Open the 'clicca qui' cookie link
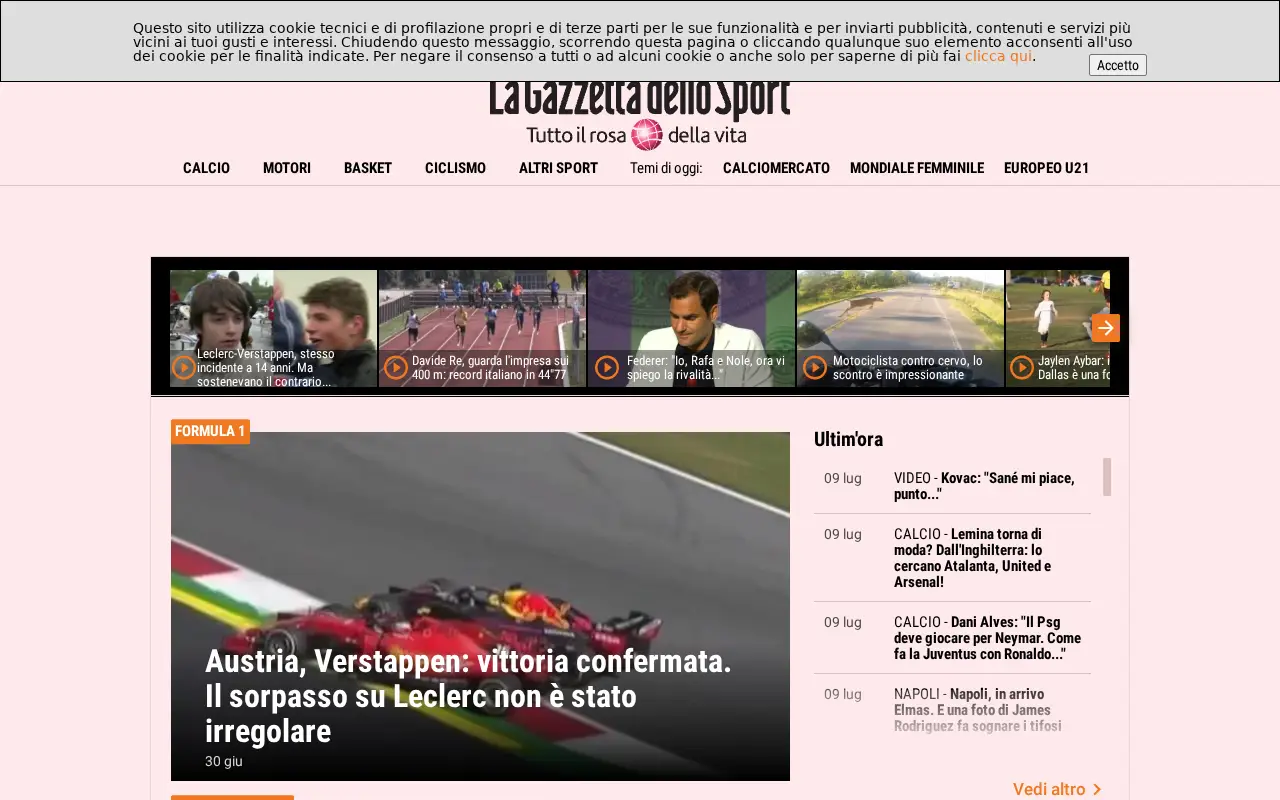 (998, 56)
